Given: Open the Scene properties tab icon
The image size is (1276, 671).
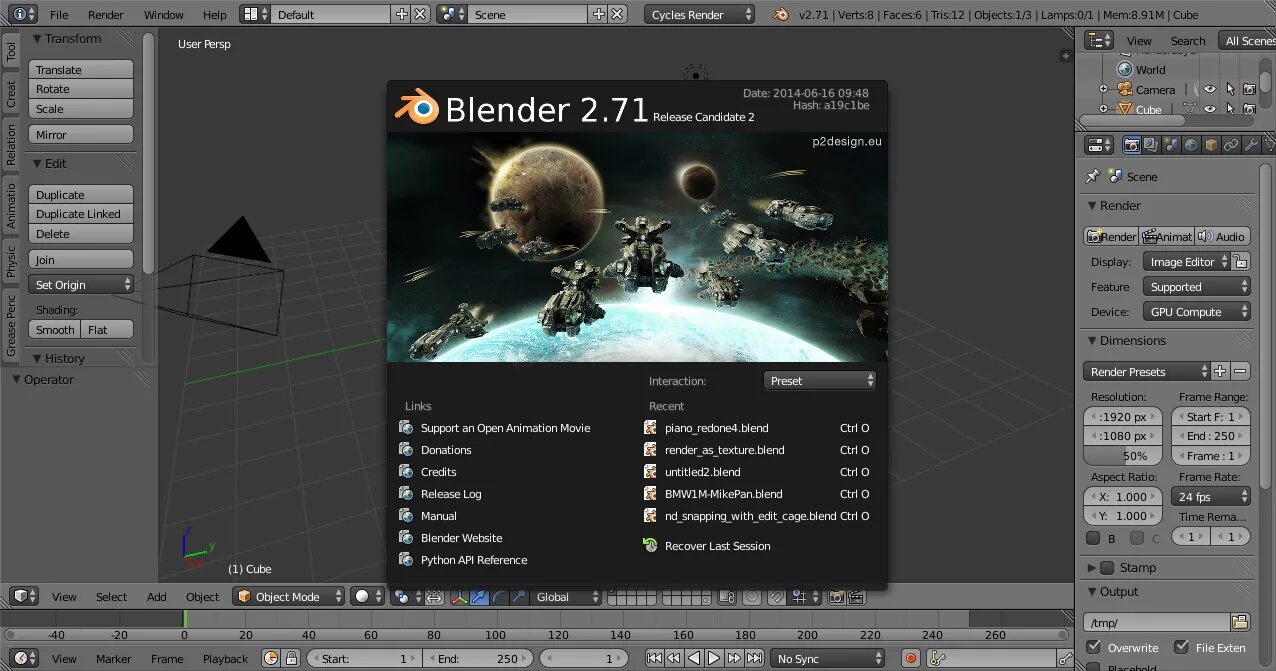Looking at the screenshot, I should click(1171, 145).
